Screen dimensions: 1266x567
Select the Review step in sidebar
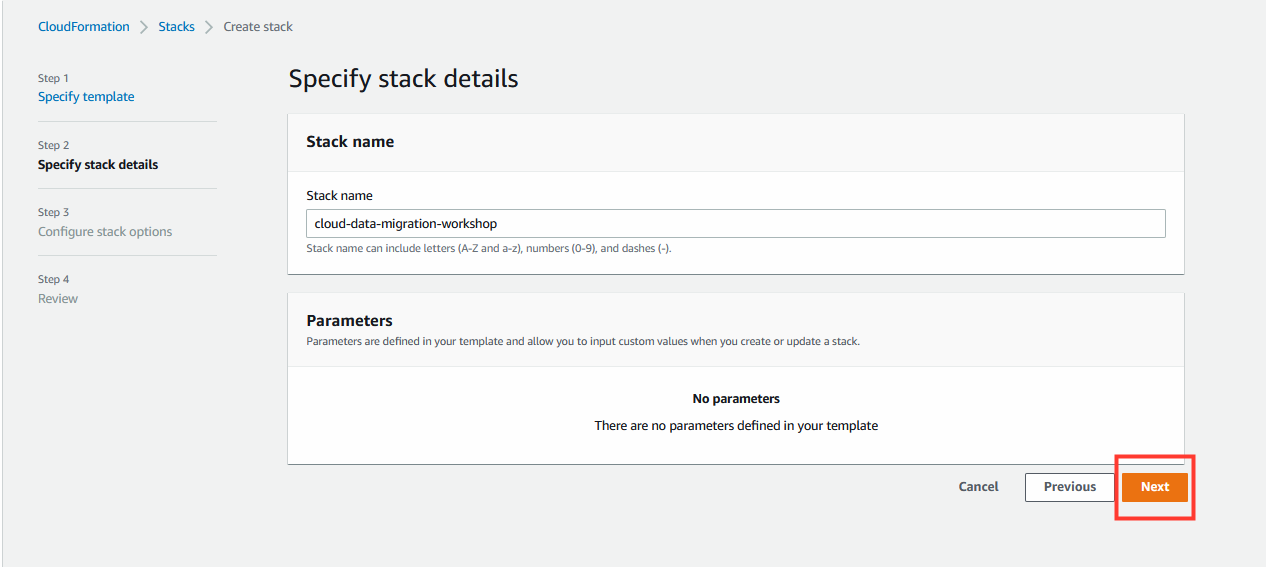[x=58, y=298]
